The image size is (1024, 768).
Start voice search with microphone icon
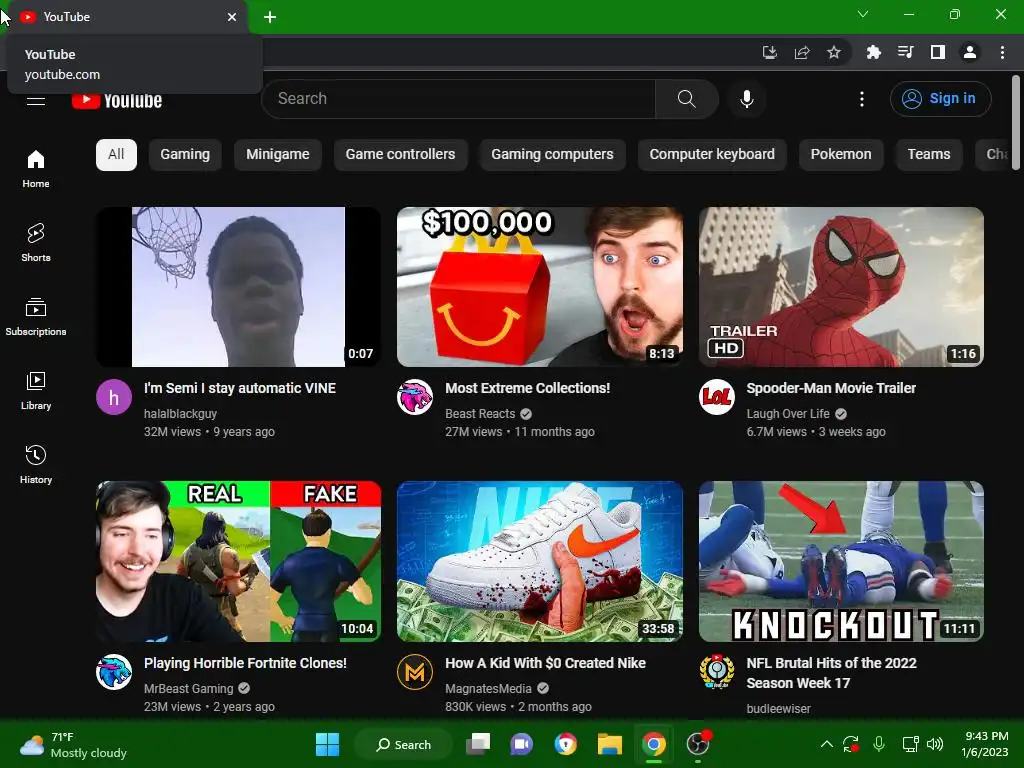[x=747, y=99]
